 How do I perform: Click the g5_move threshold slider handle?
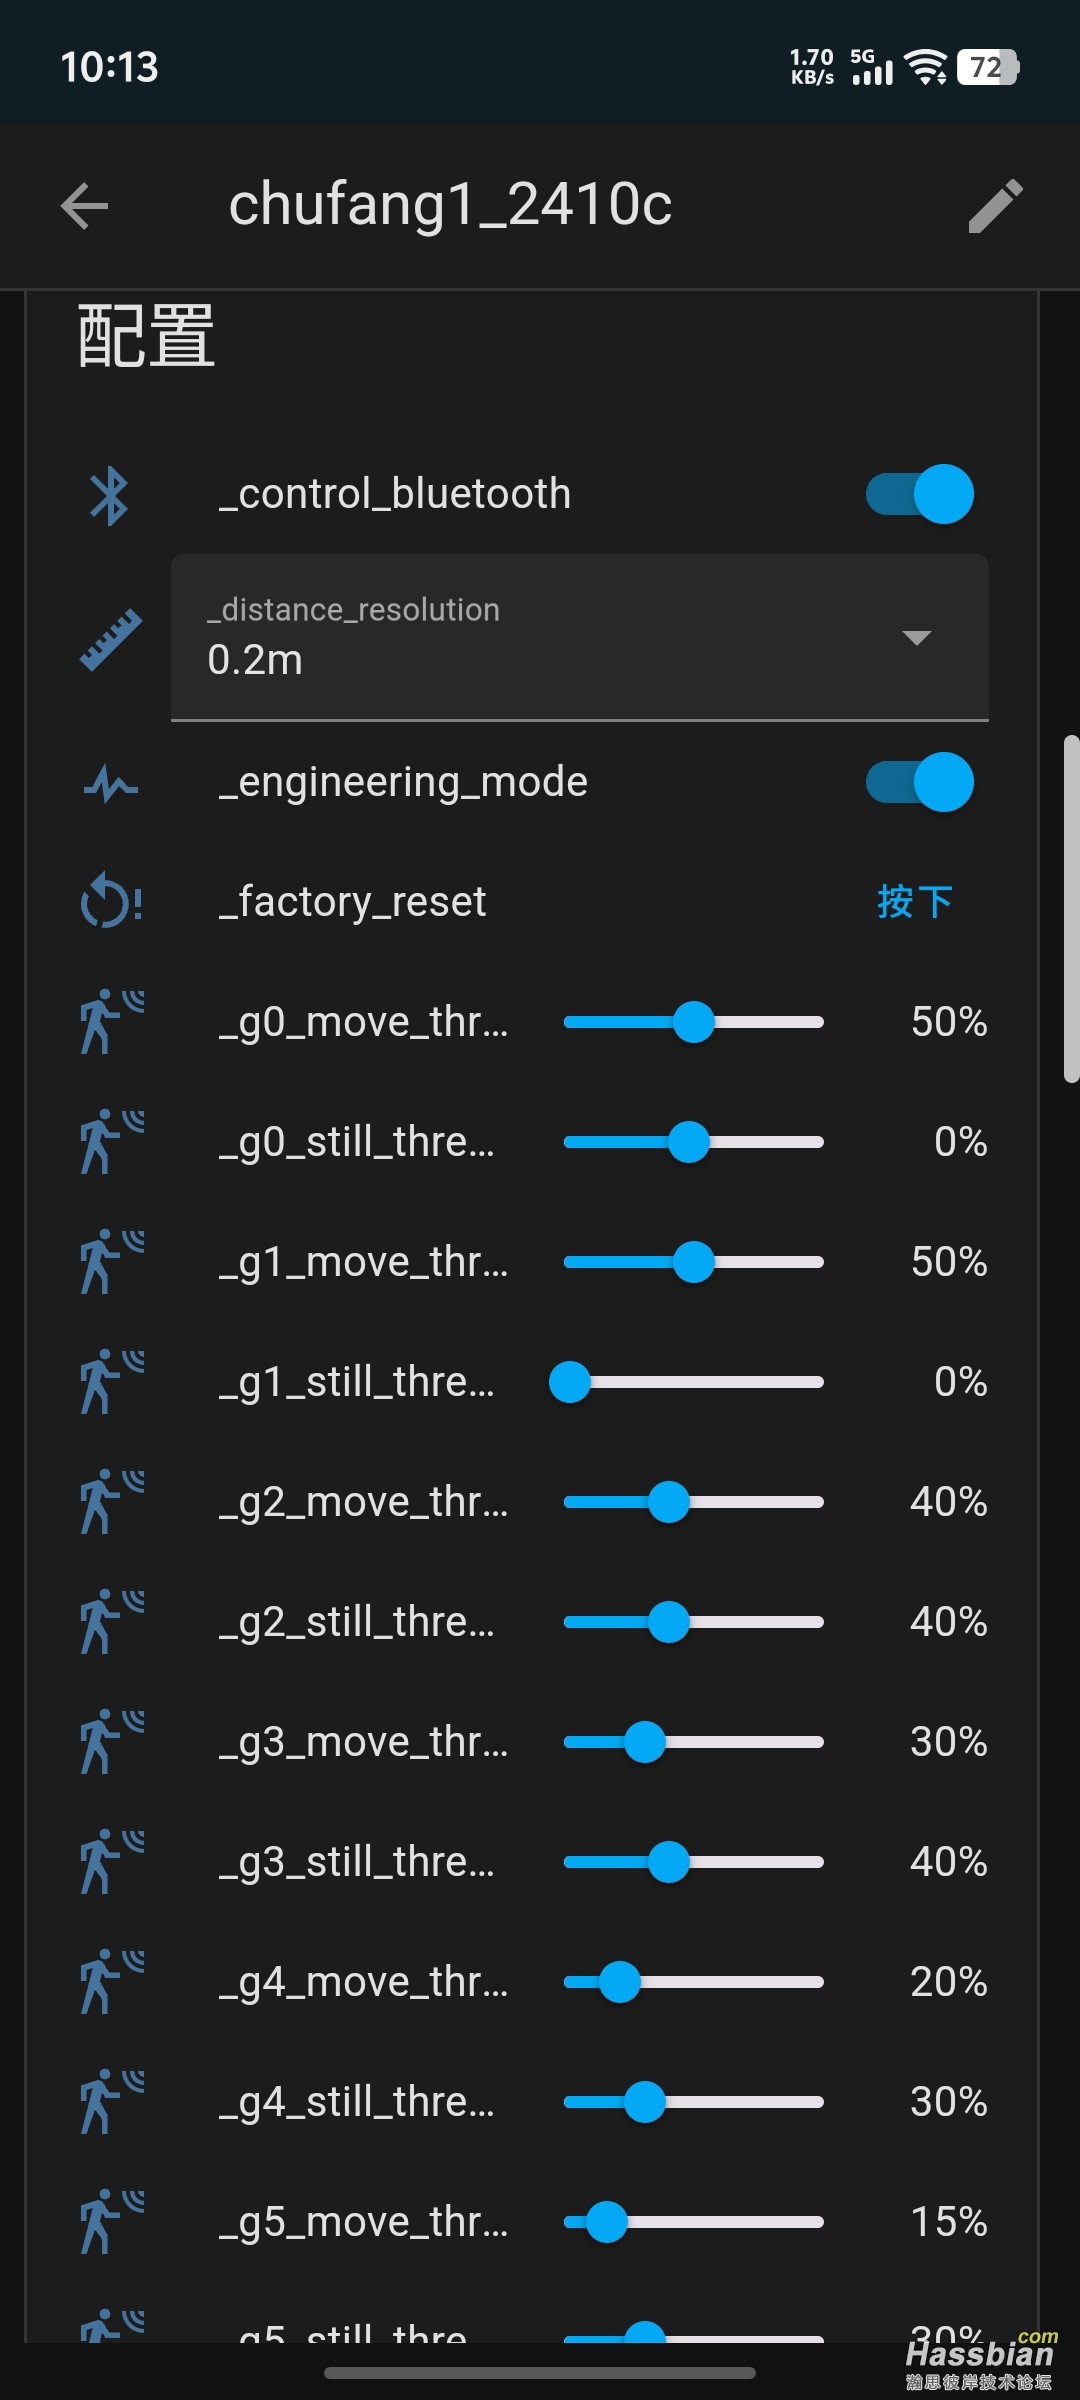606,2222
